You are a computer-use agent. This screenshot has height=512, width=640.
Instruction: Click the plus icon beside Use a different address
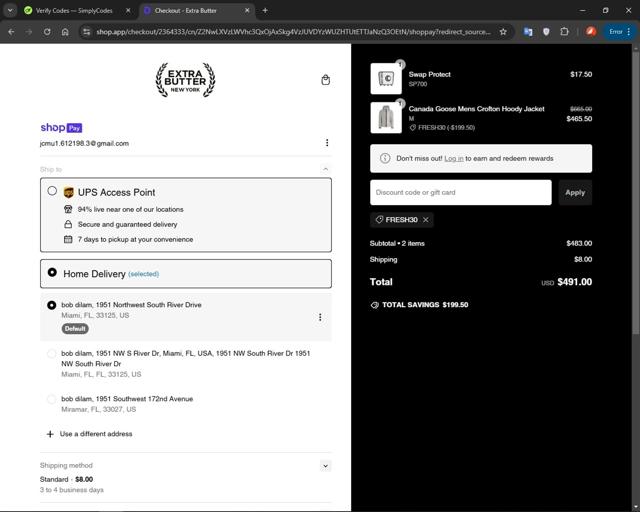(50, 434)
